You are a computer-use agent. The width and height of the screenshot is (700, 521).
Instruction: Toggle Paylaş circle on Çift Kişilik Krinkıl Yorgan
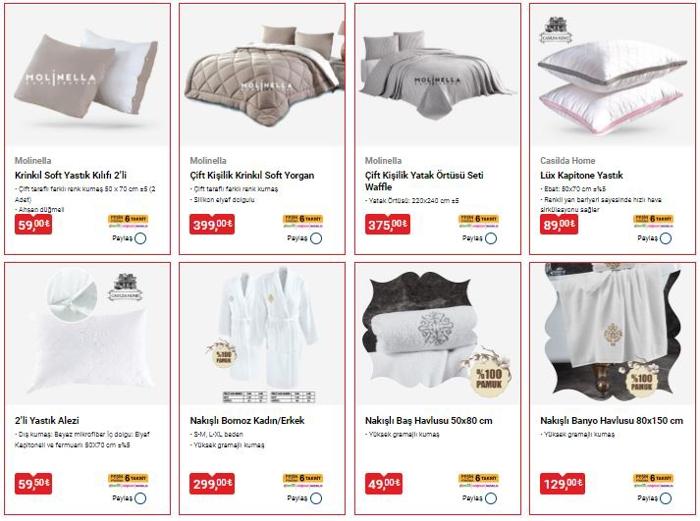click(316, 238)
